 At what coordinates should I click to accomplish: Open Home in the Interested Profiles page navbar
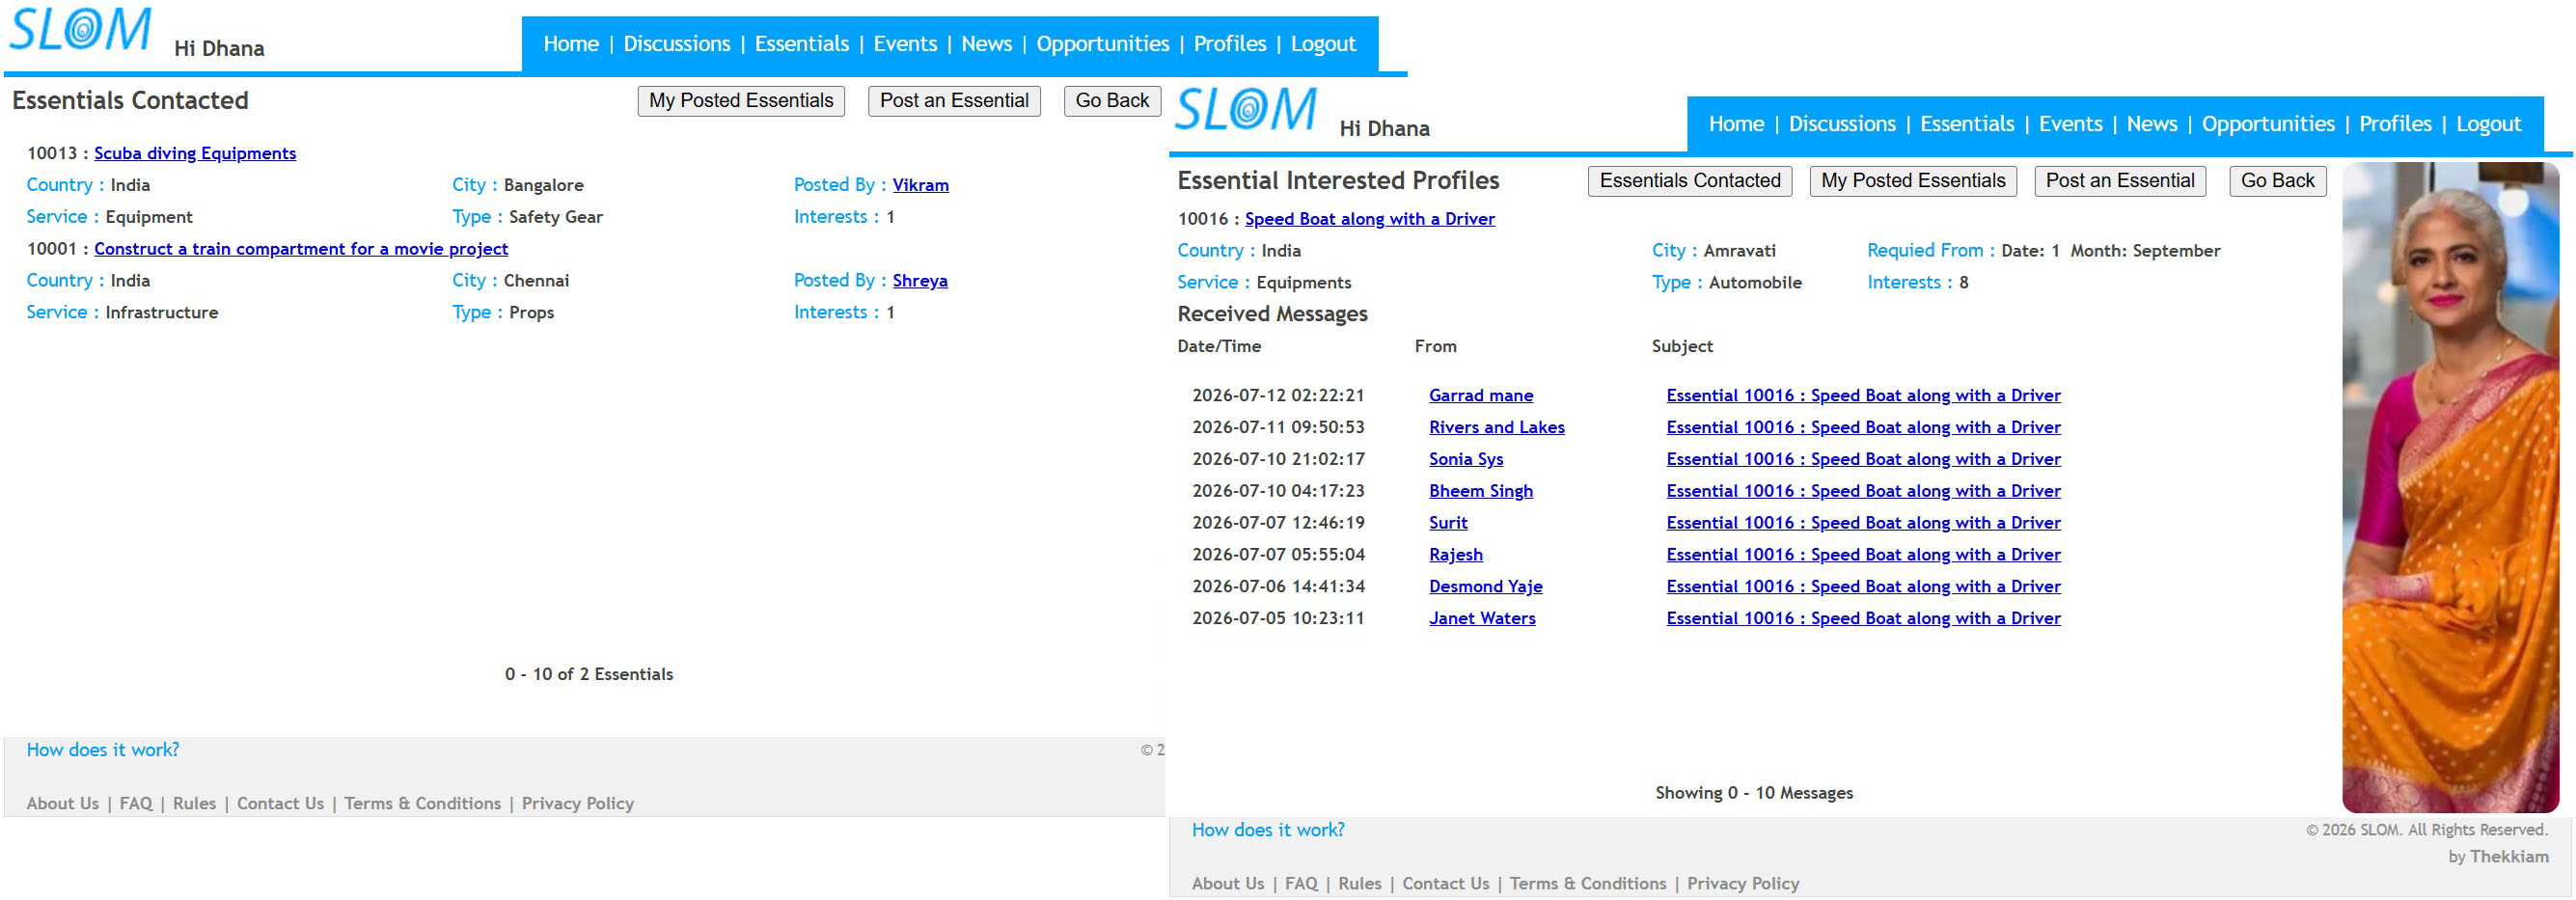pos(1736,124)
